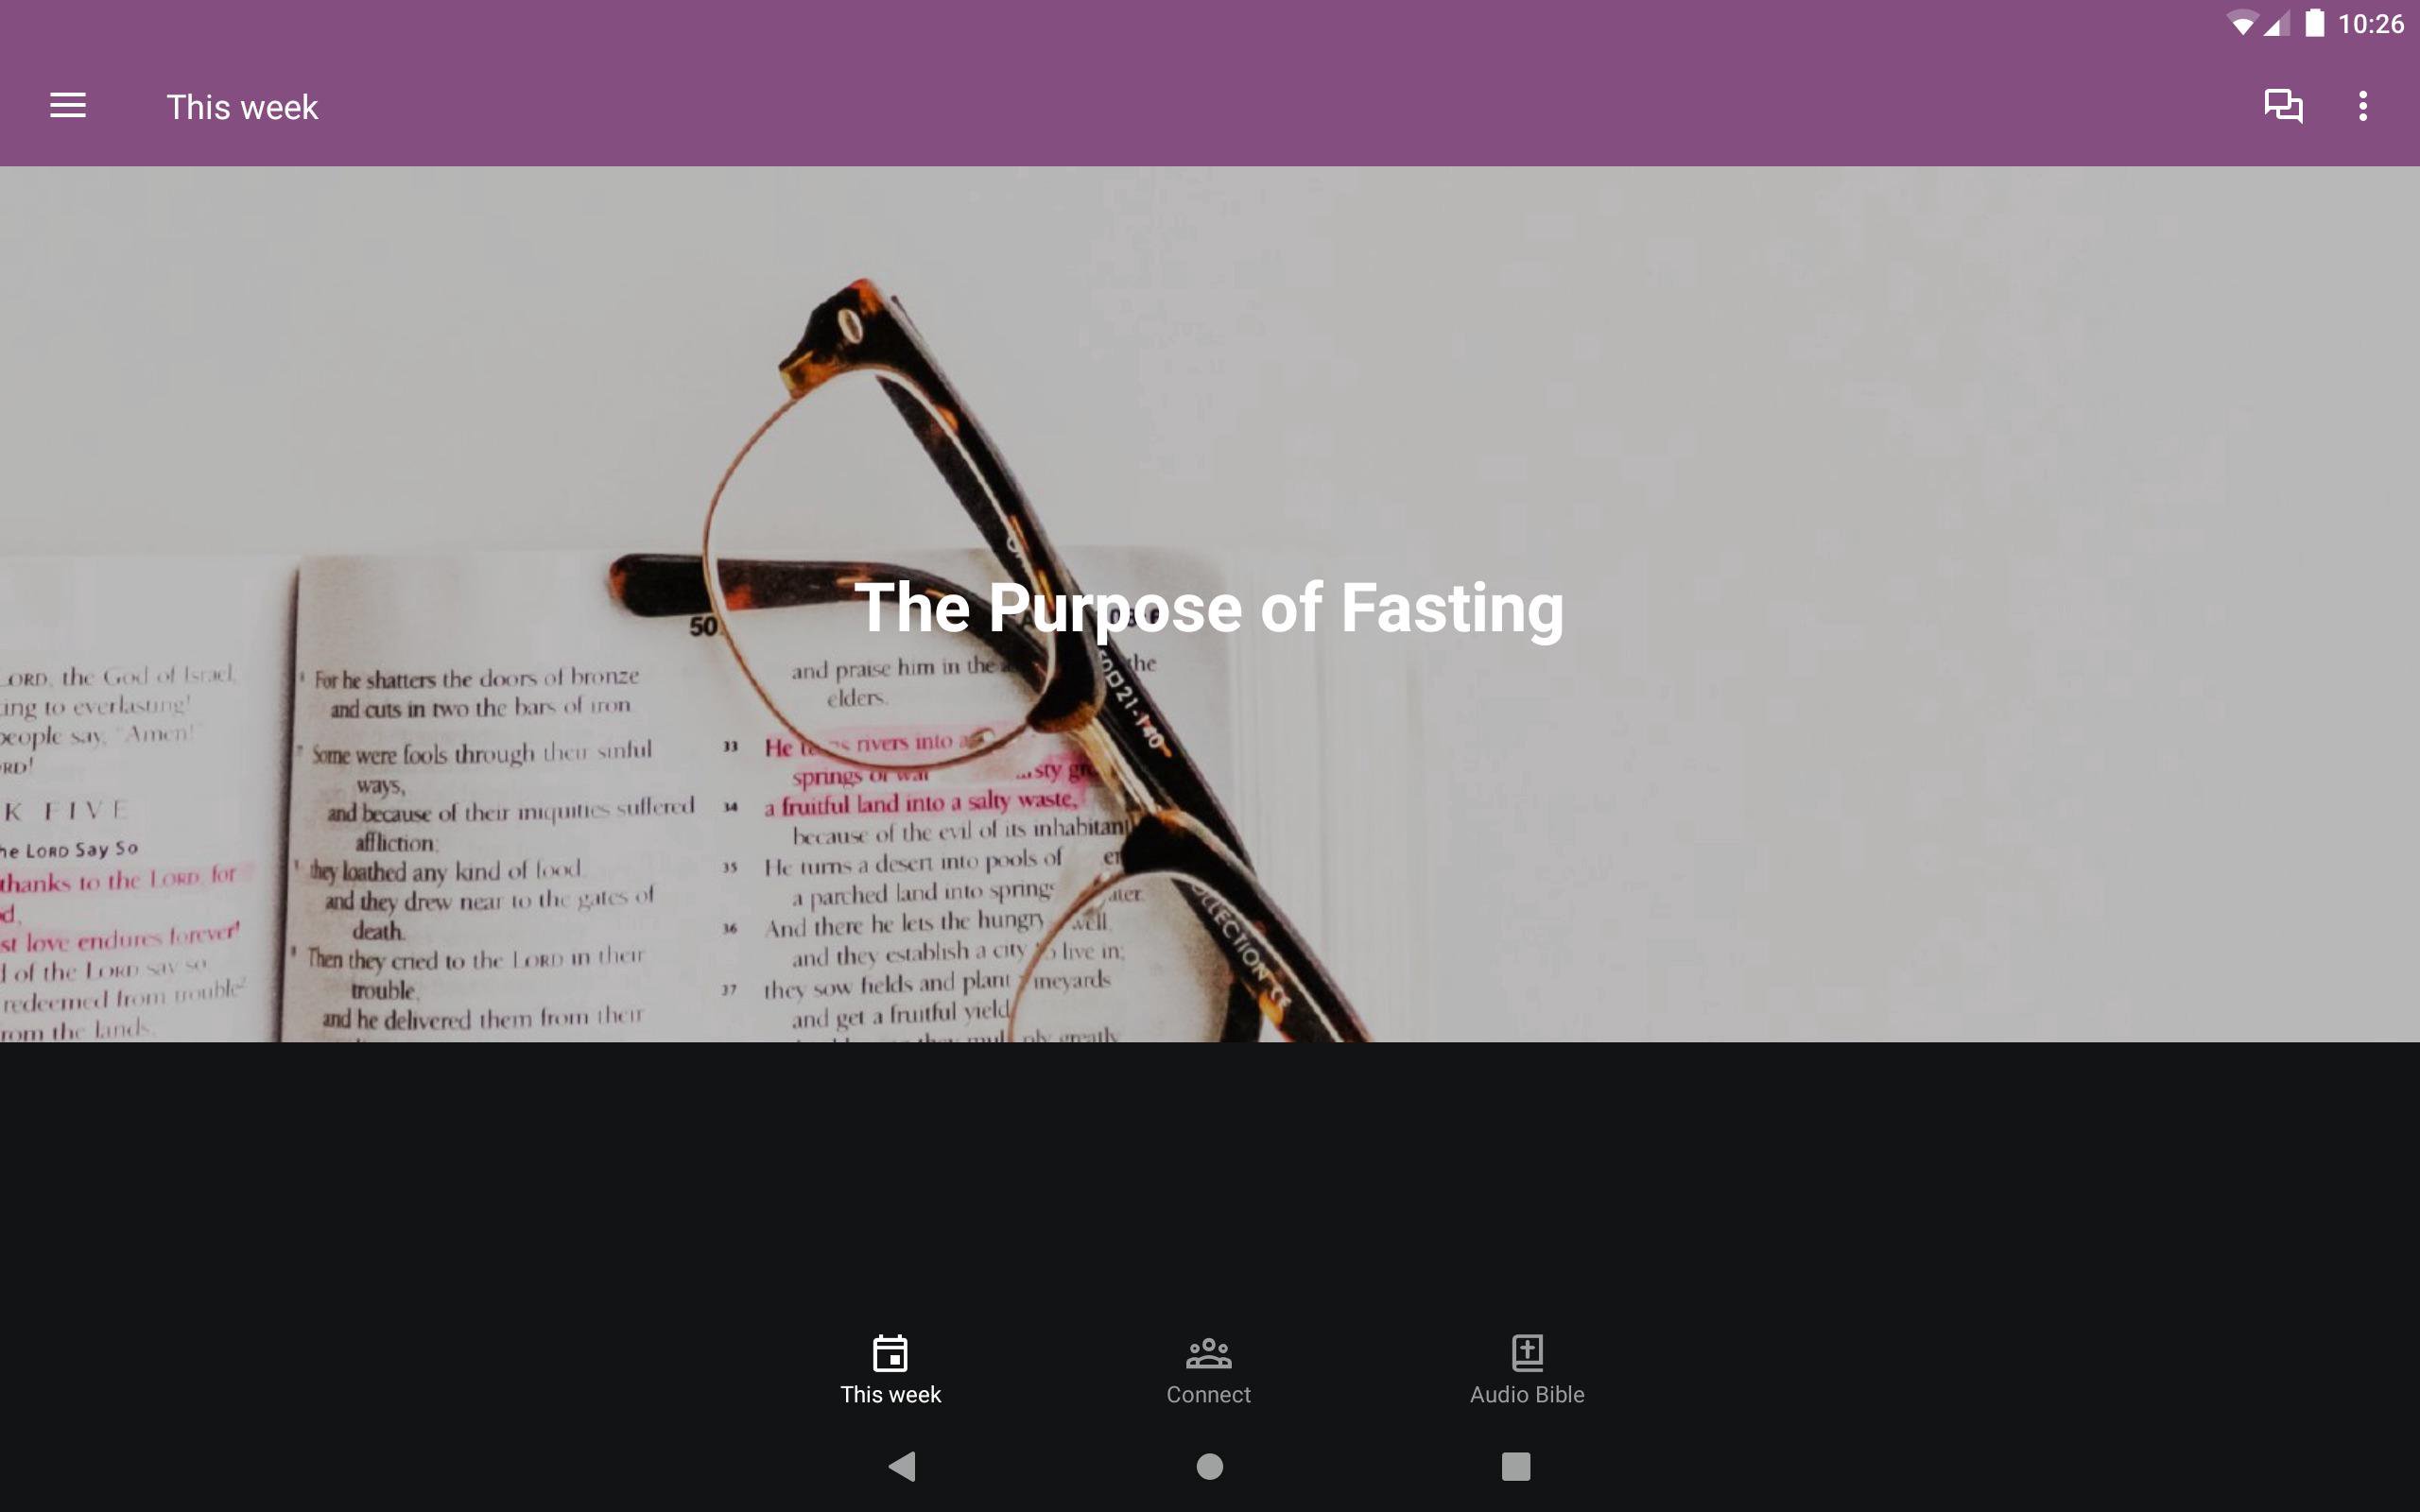Tap the dark empty area below banner
2420x1512 pixels.
pos(1210,1180)
